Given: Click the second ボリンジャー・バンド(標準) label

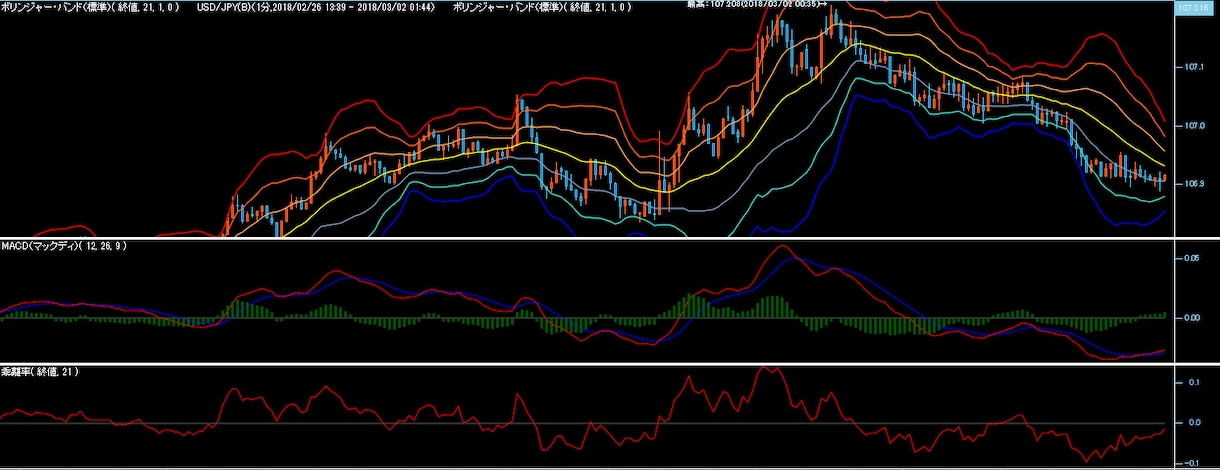Looking at the screenshot, I should coord(541,7).
